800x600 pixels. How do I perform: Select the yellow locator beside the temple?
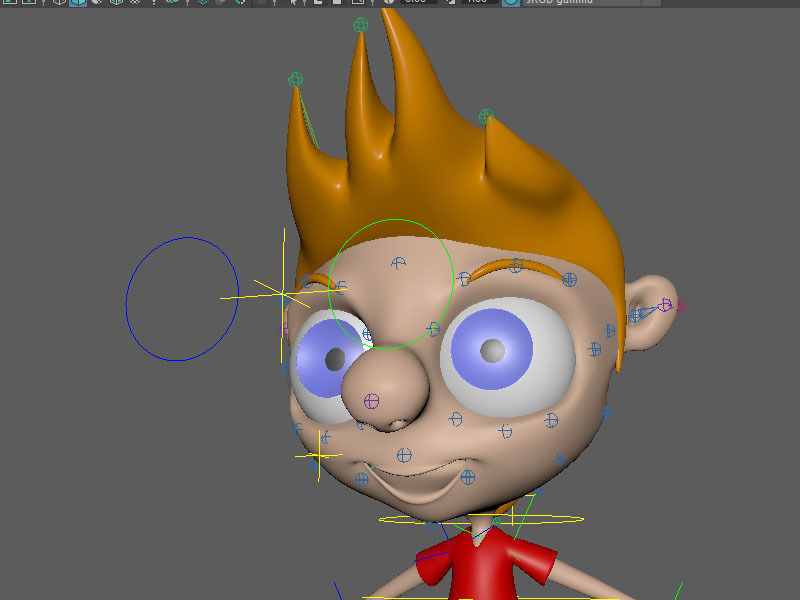283,293
